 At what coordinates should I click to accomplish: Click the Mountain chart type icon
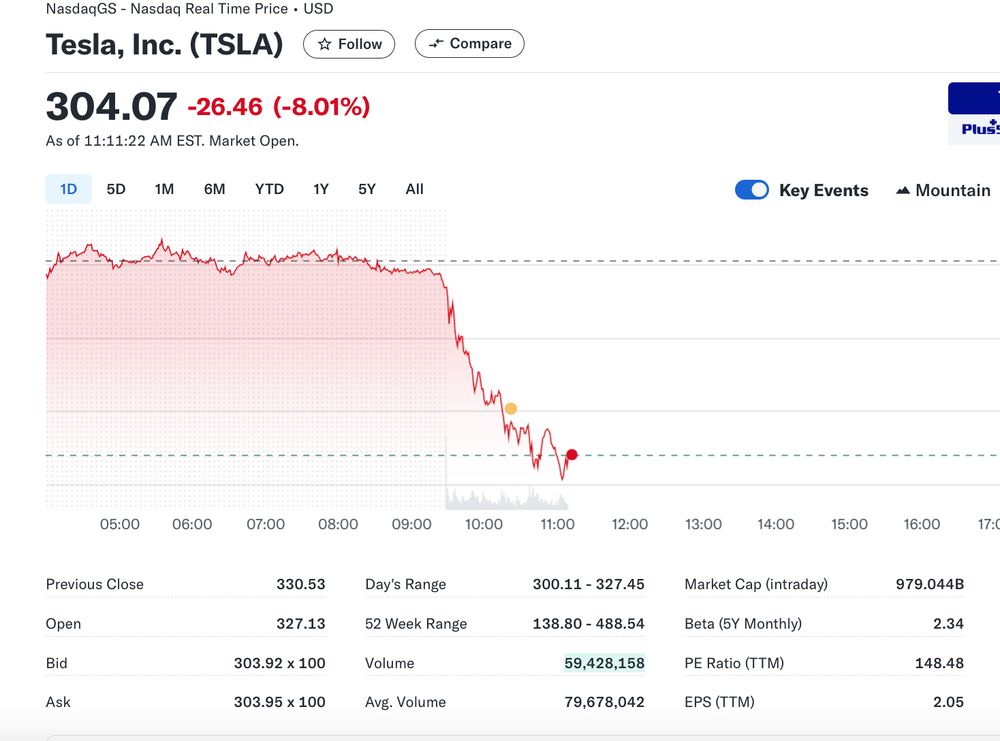[x=902, y=190]
